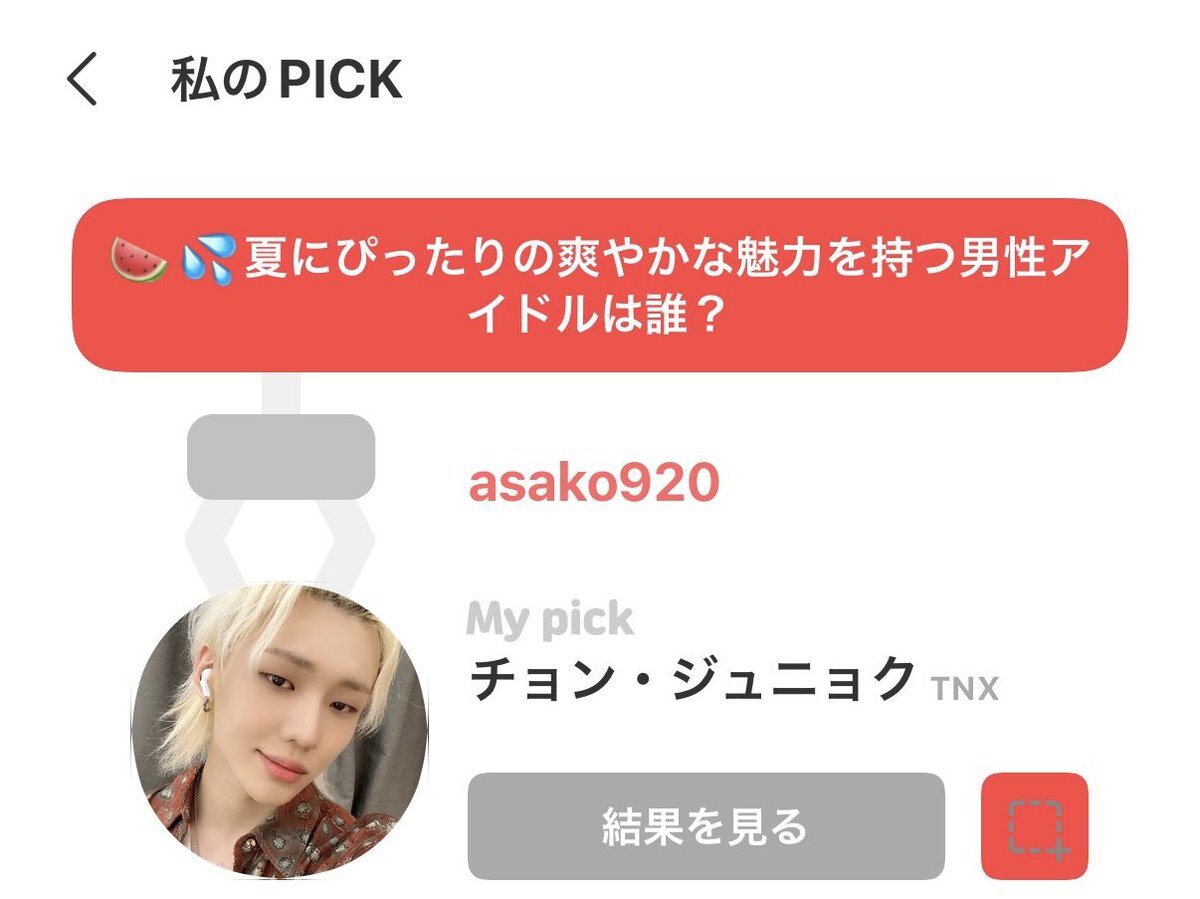Click the gray My pick label
The width and height of the screenshot is (1200, 899).
[550, 620]
